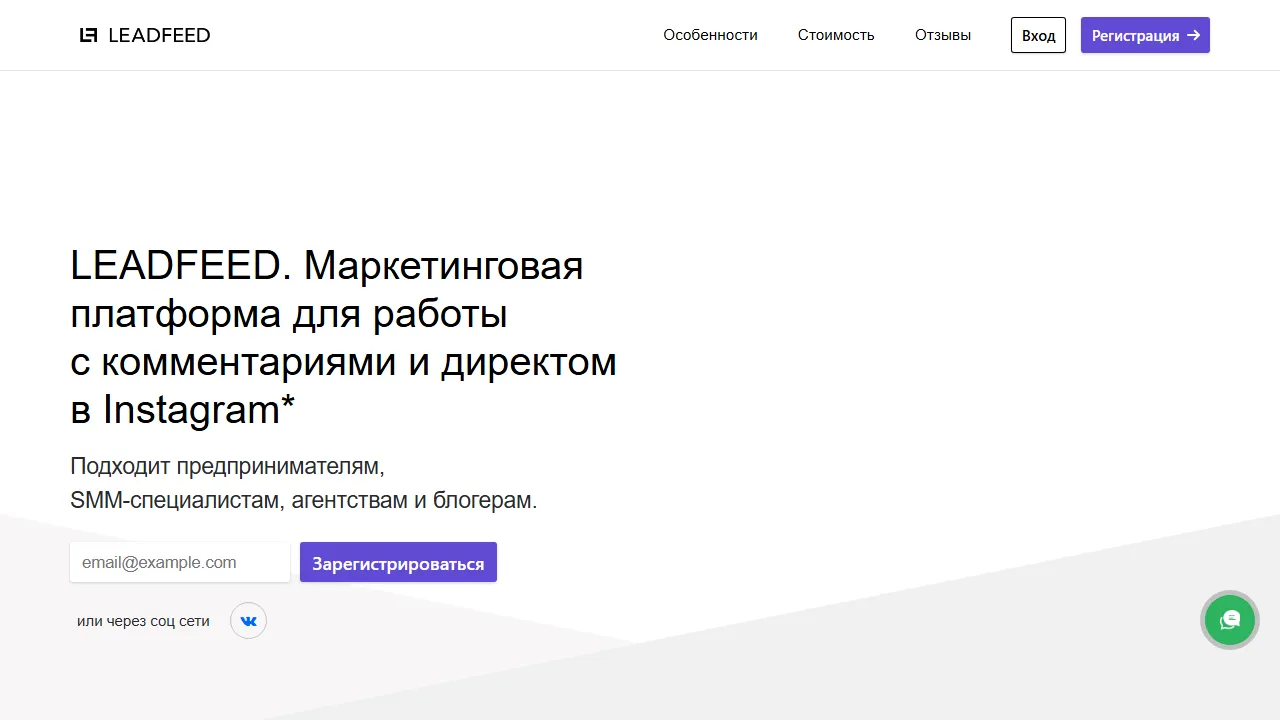1280x720 pixels.
Task: Click the email field before entering an address
Action: (x=179, y=562)
